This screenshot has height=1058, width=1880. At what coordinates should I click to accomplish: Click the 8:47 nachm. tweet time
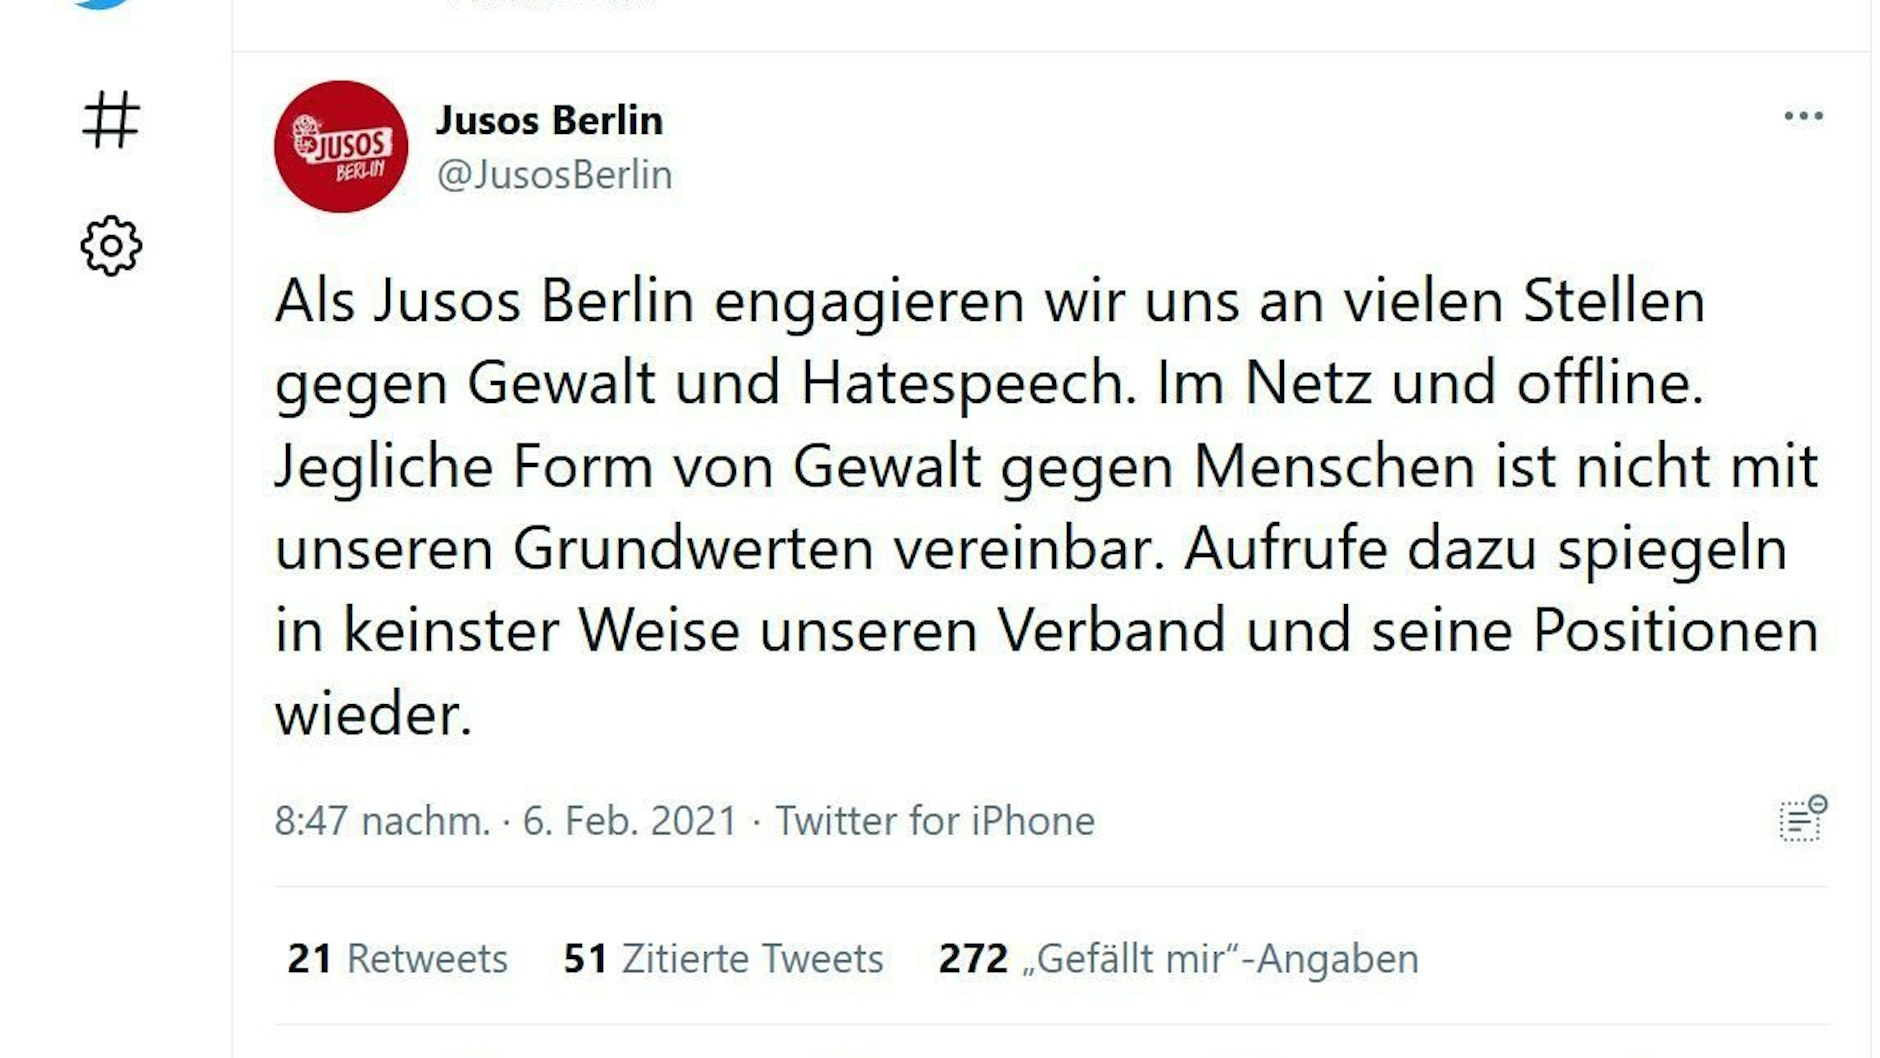(x=382, y=821)
